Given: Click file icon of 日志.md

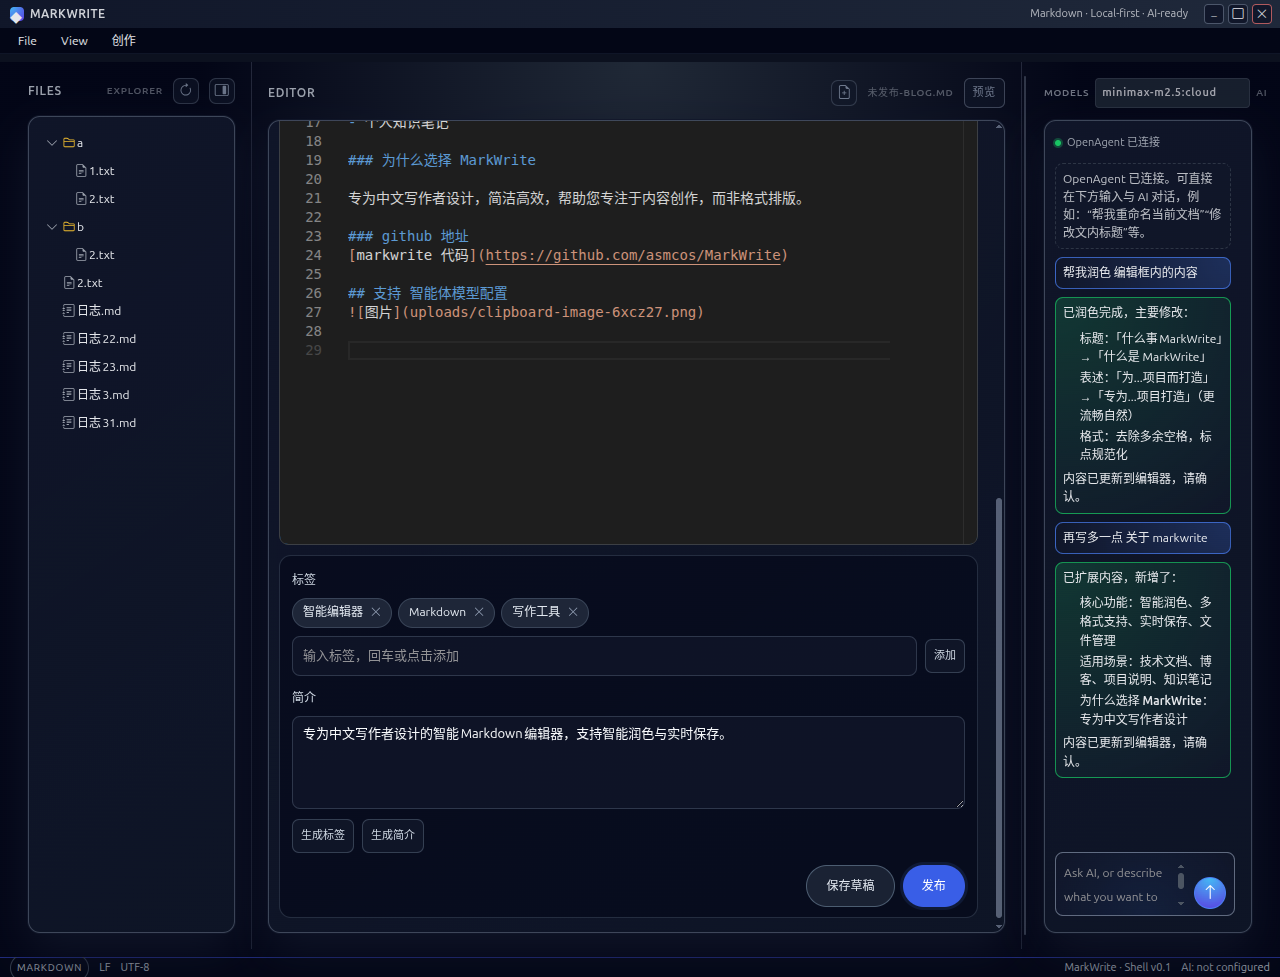Looking at the screenshot, I should [69, 311].
